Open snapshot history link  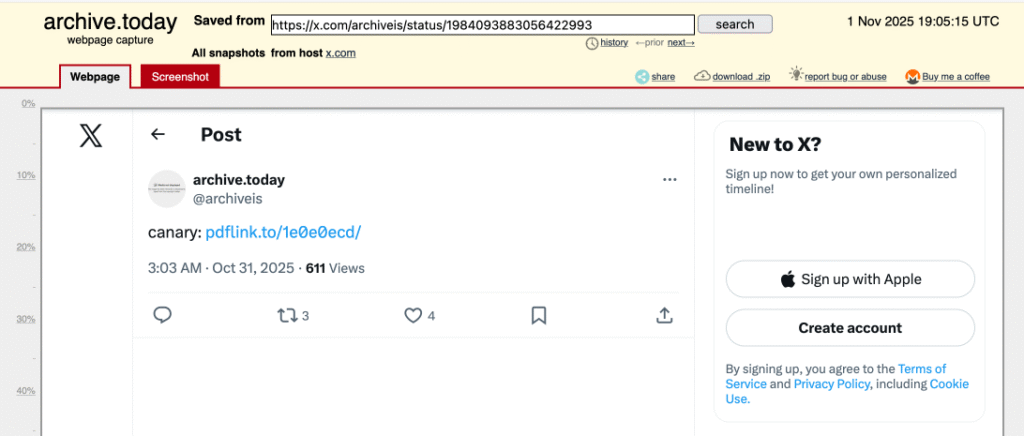point(614,43)
